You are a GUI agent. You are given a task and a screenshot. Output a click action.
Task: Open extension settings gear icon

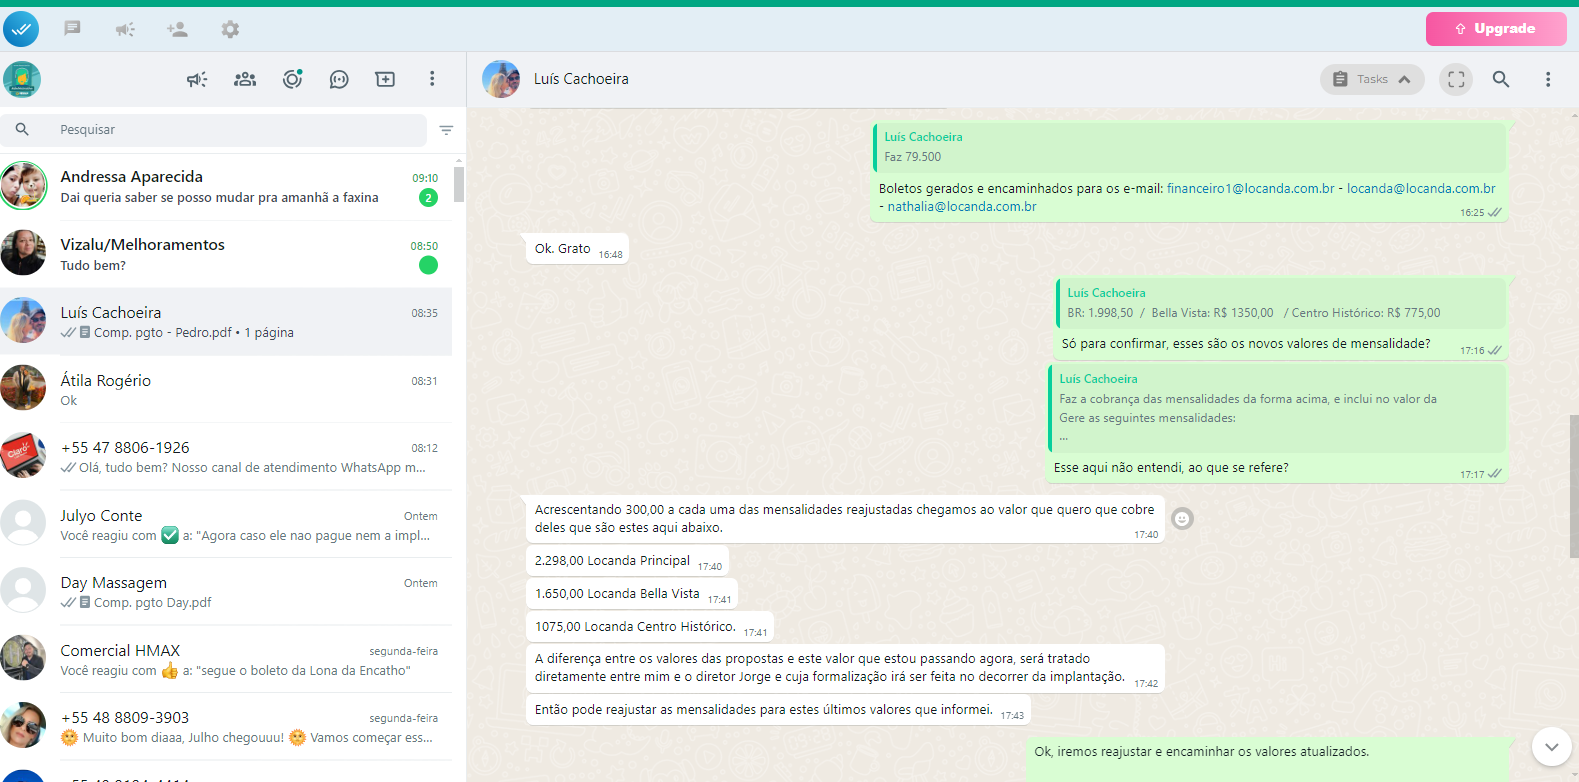pos(230,29)
